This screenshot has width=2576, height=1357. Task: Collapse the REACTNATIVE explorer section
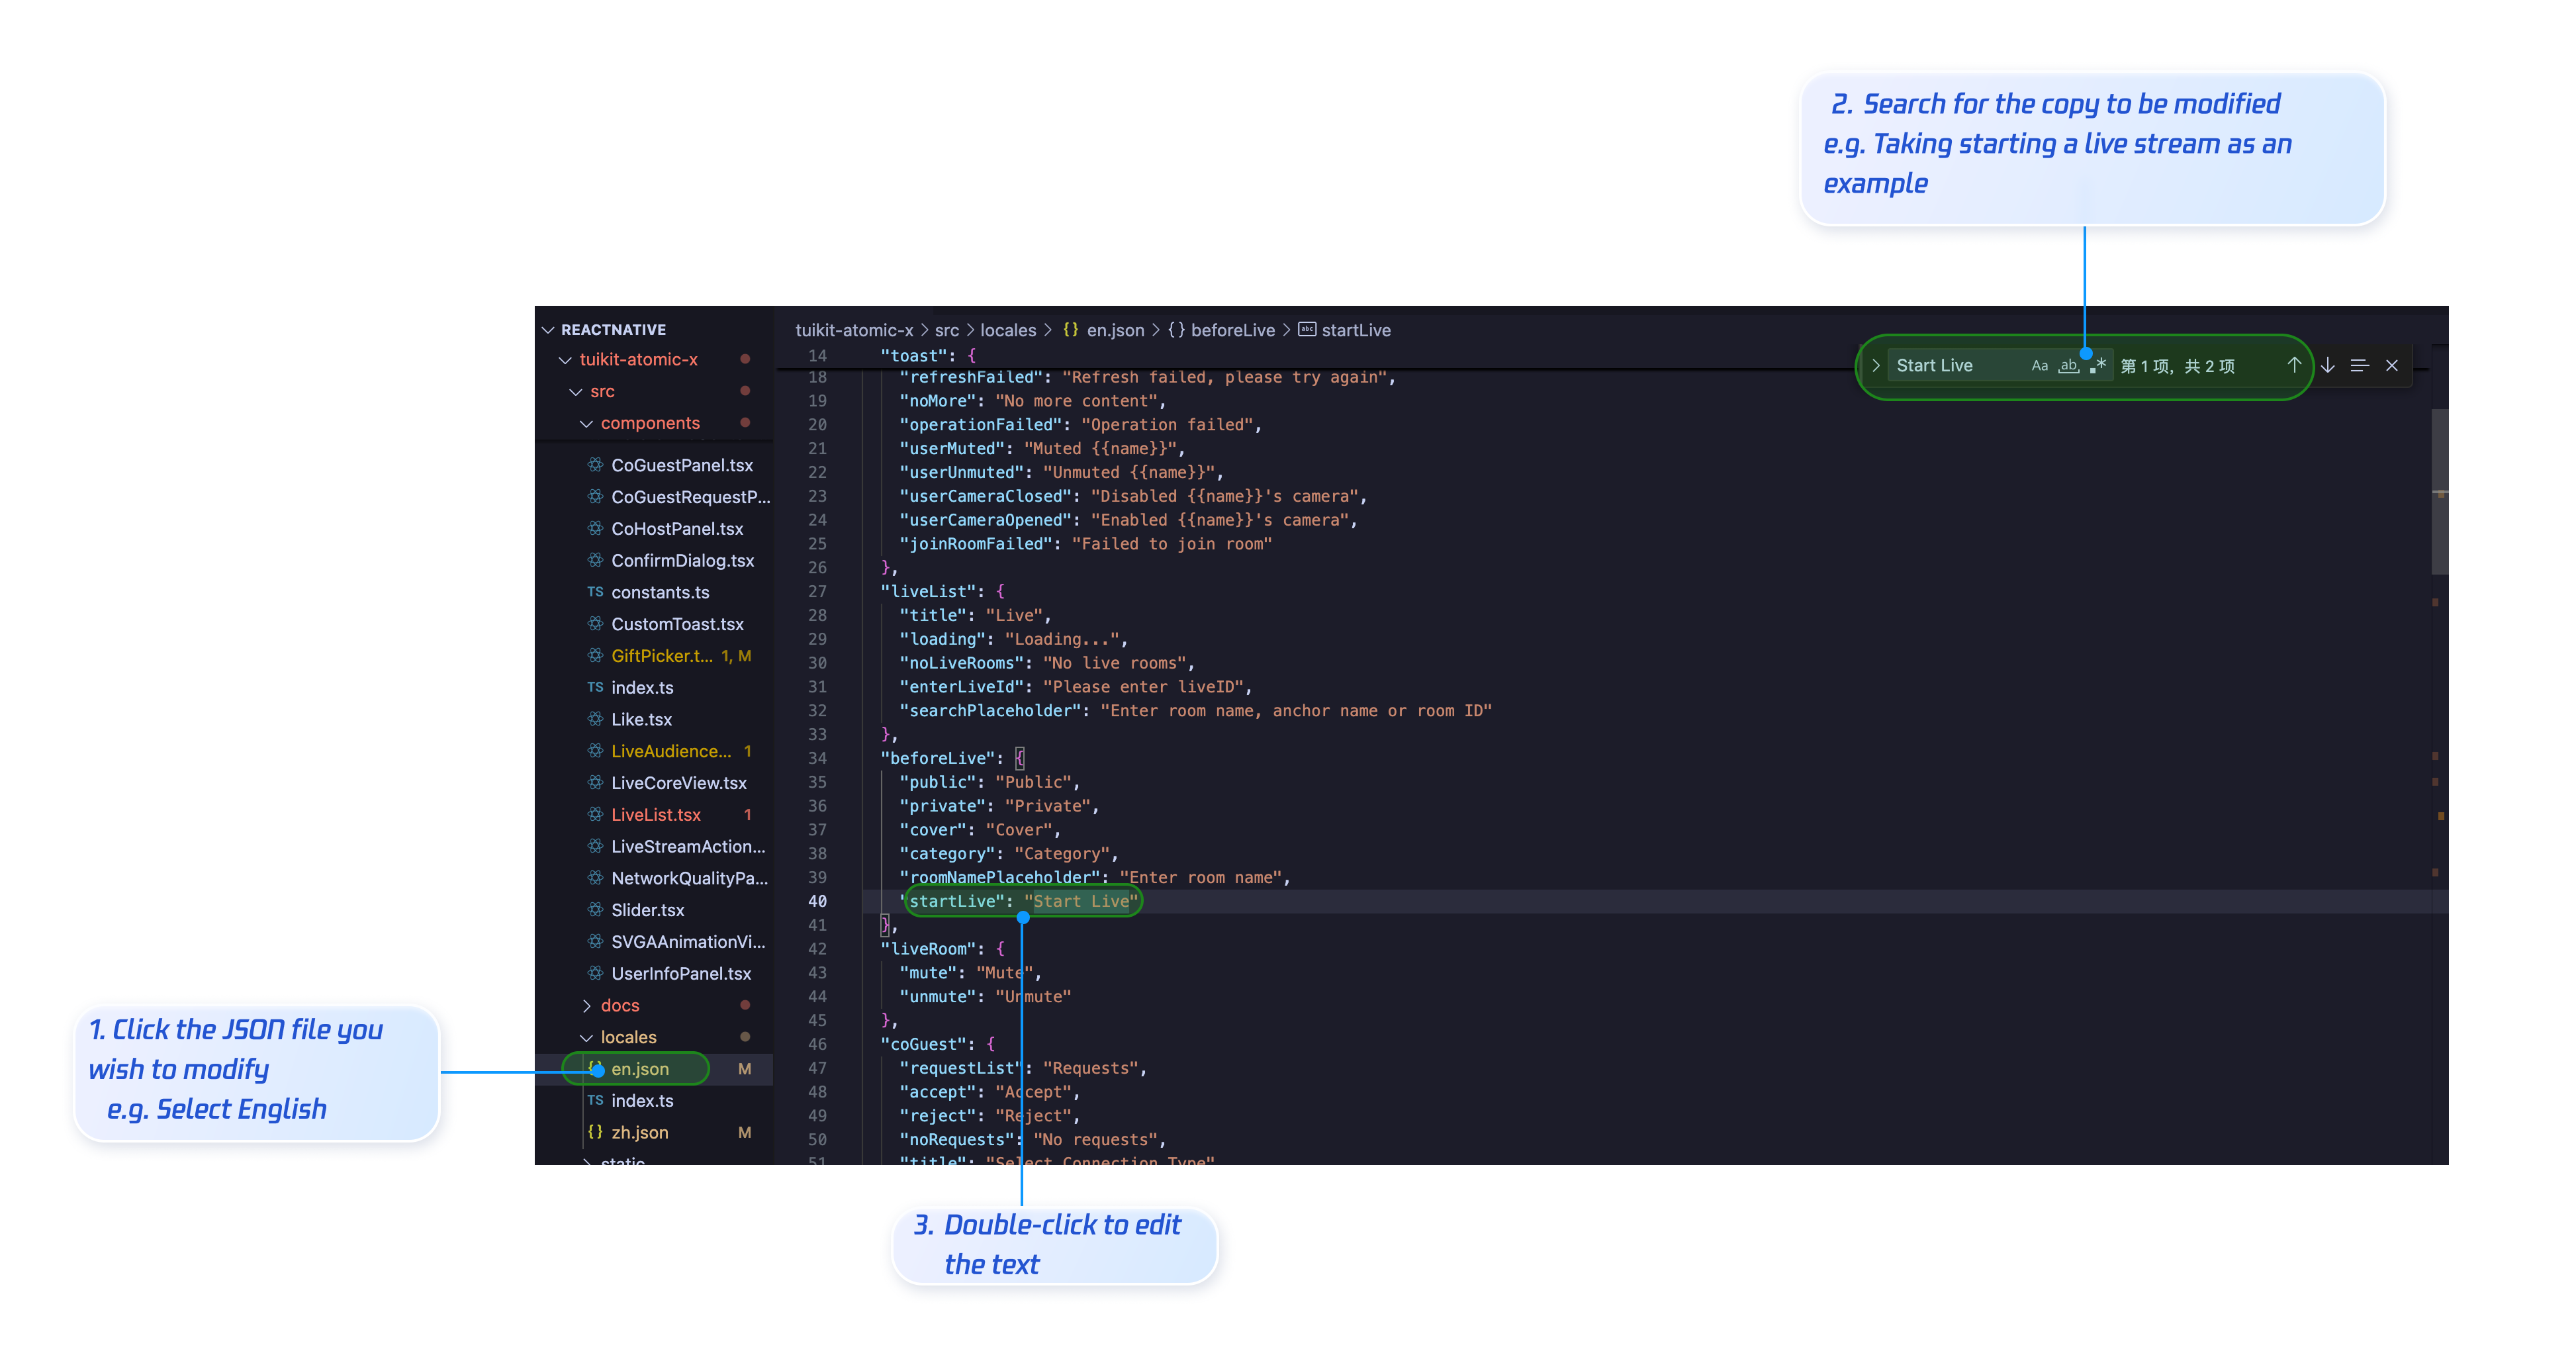click(x=612, y=330)
